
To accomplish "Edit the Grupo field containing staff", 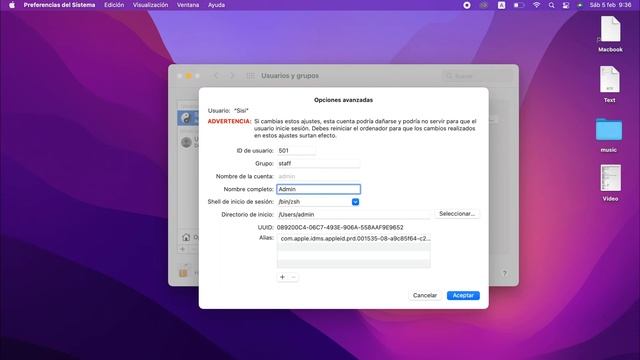I will [318, 163].
